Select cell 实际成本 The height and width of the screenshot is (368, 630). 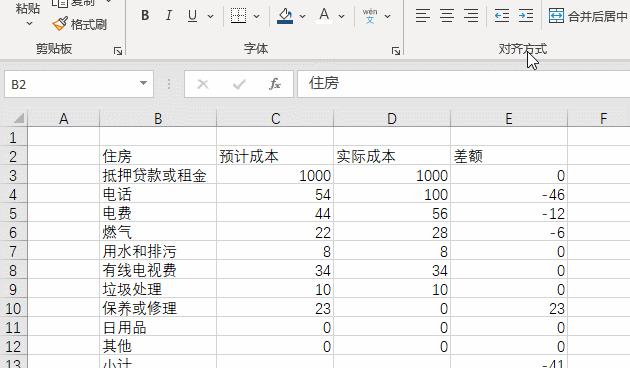click(392, 156)
